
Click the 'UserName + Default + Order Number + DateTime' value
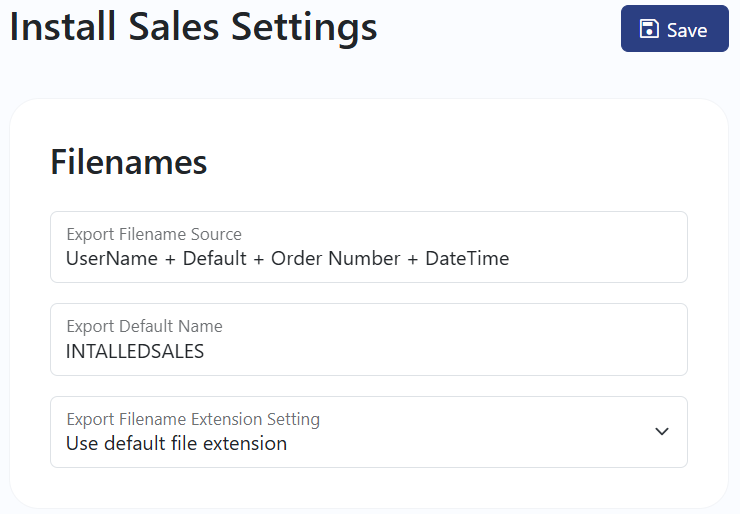tap(287, 259)
